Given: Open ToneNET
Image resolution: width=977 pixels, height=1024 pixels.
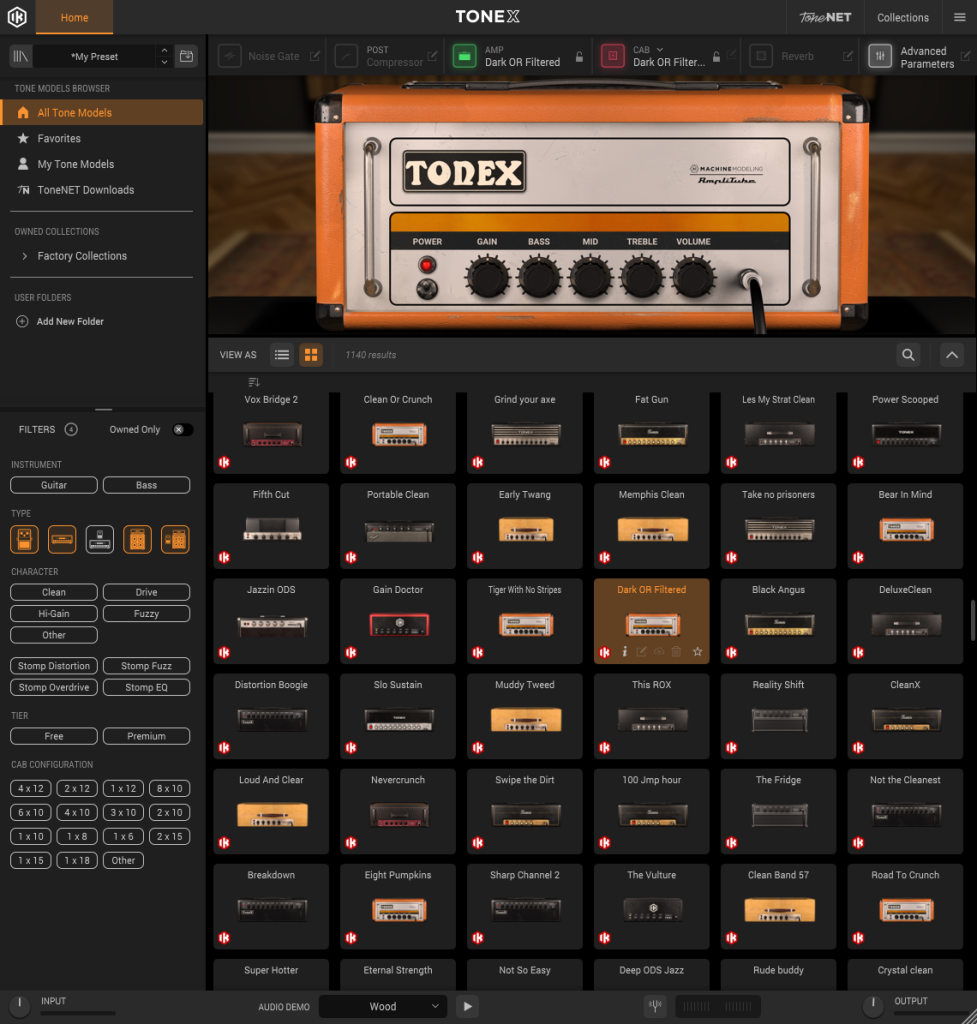Looking at the screenshot, I should 825,17.
